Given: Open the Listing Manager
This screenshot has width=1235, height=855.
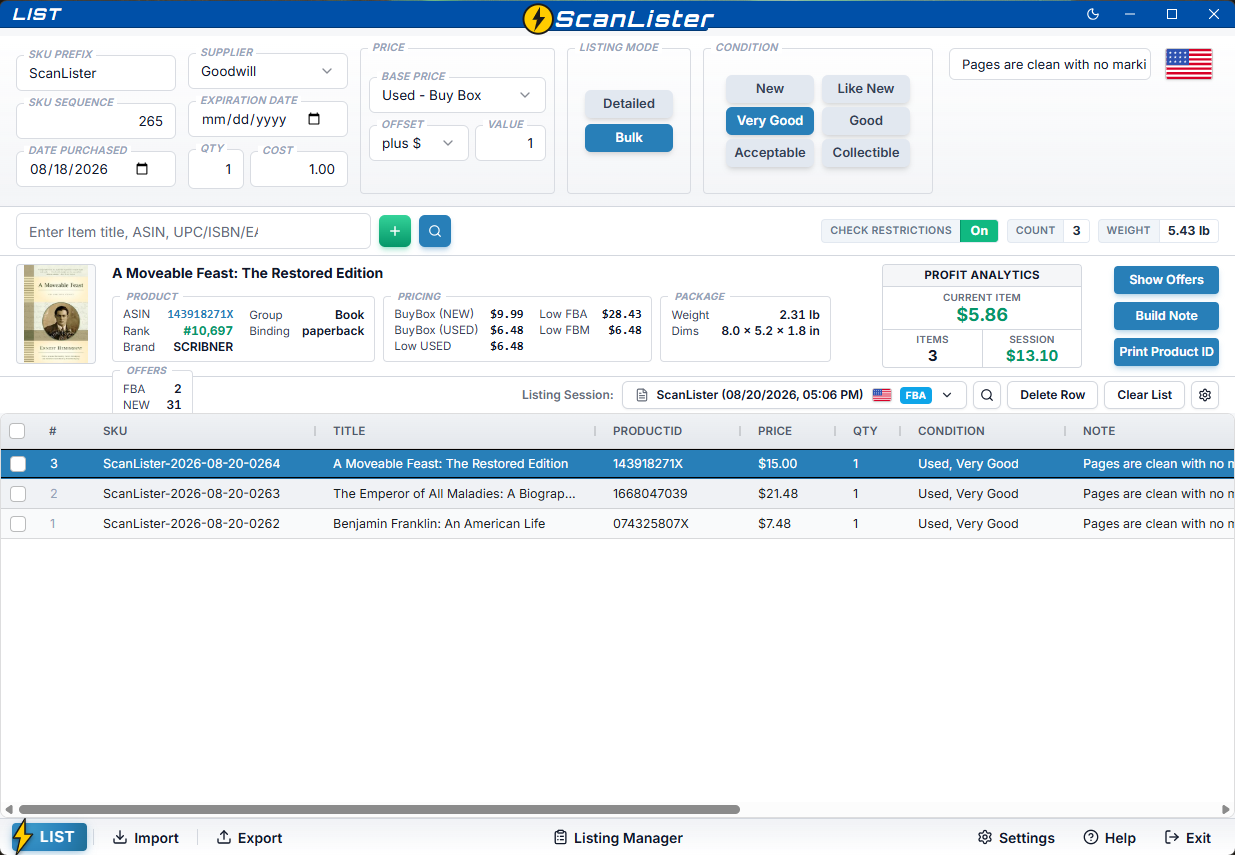Looking at the screenshot, I should pyautogui.click(x=618, y=838).
